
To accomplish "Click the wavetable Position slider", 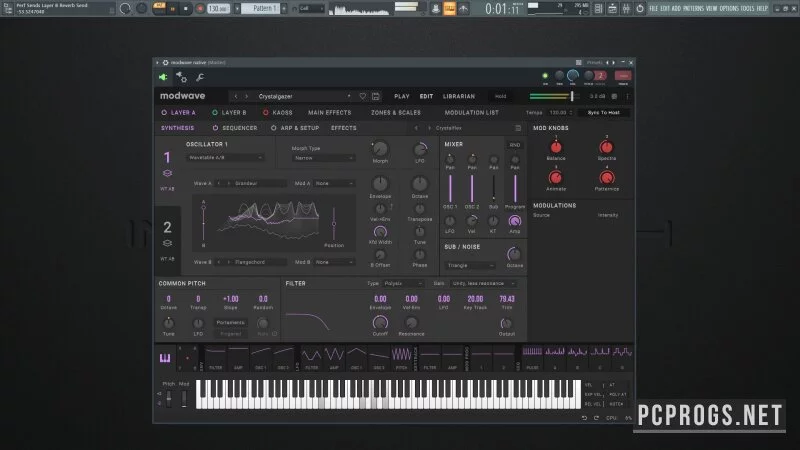I will 334,223.
